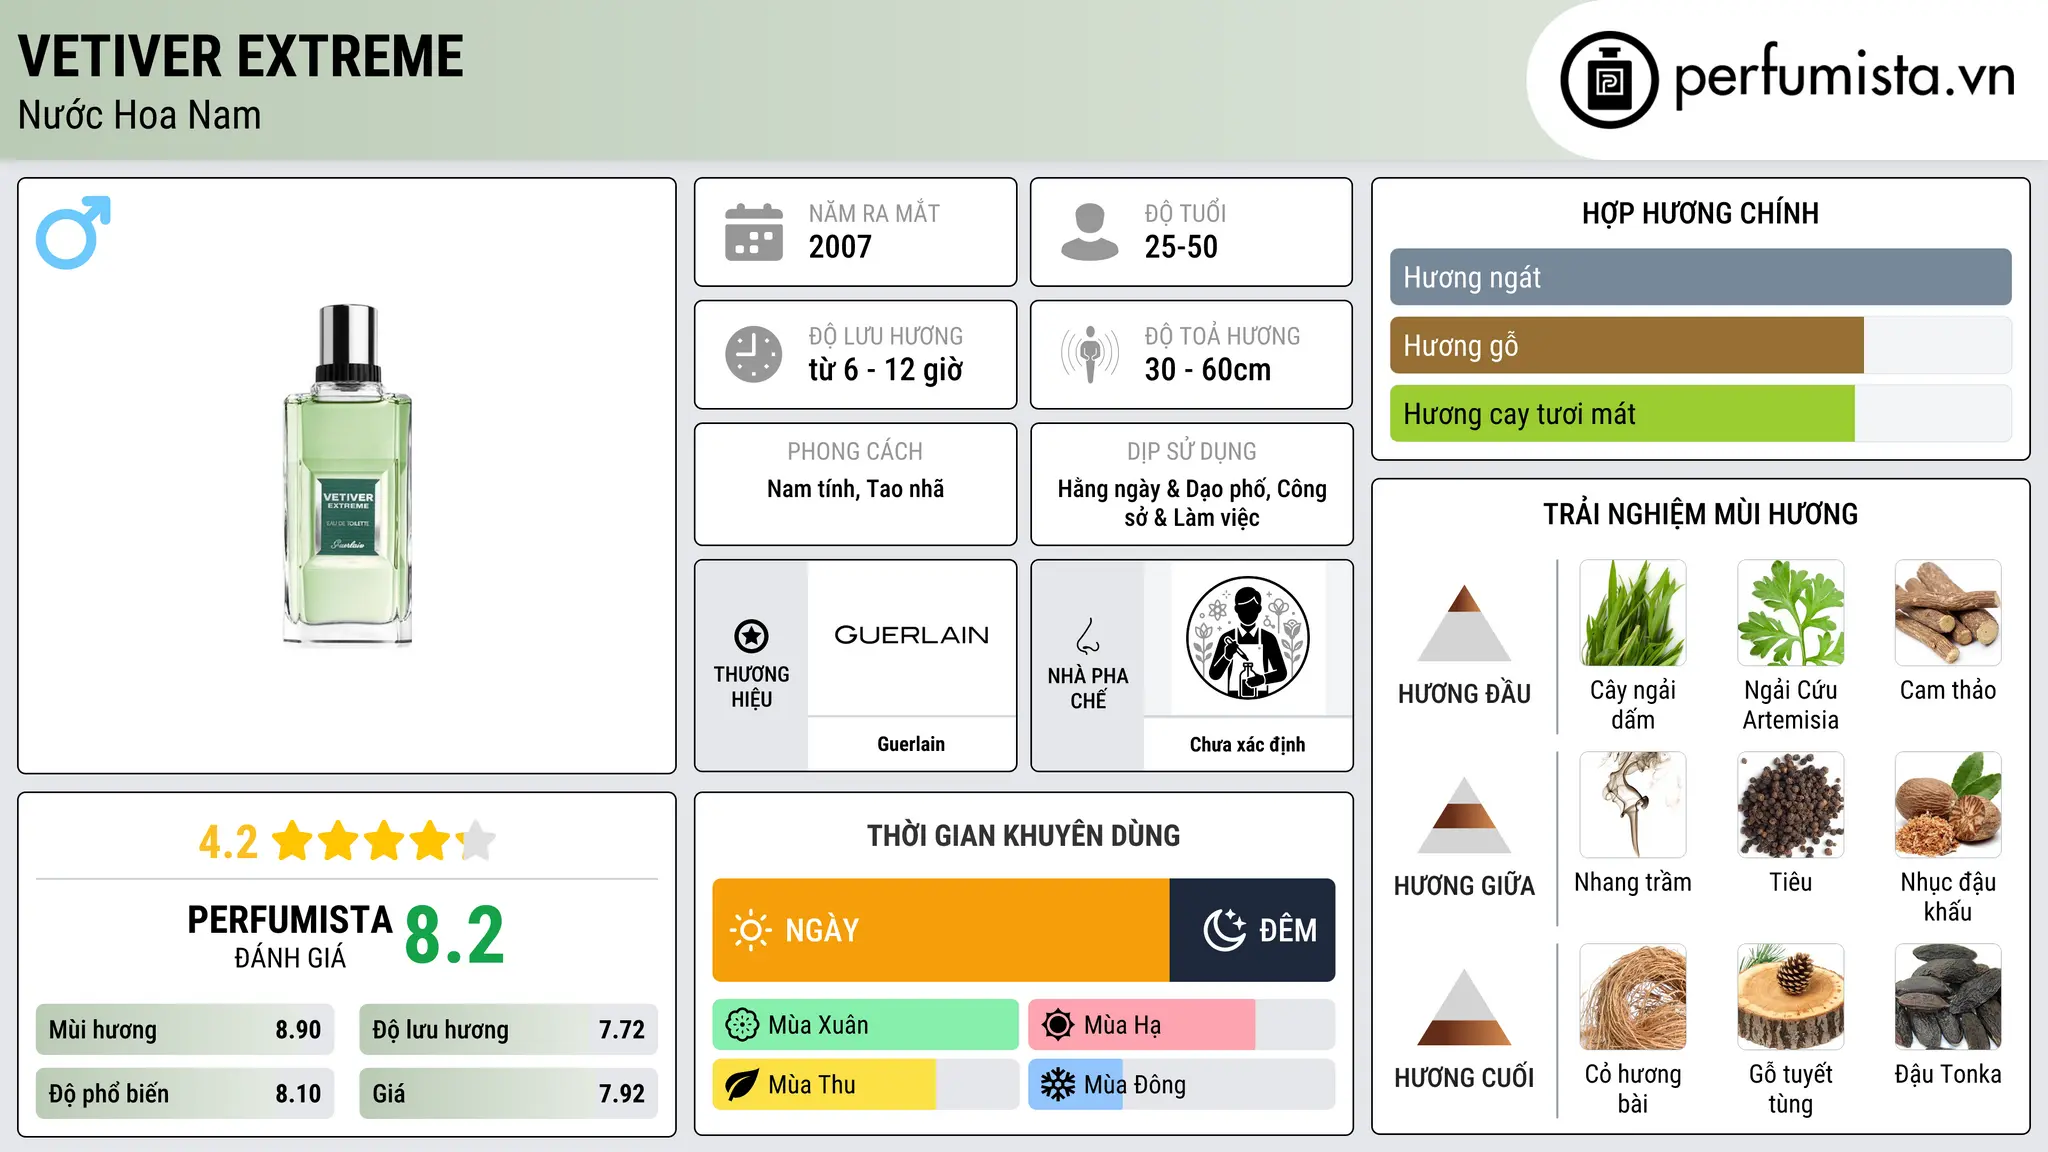Click the 2007 launch year value
The height and width of the screenshot is (1152, 2048).
(840, 247)
